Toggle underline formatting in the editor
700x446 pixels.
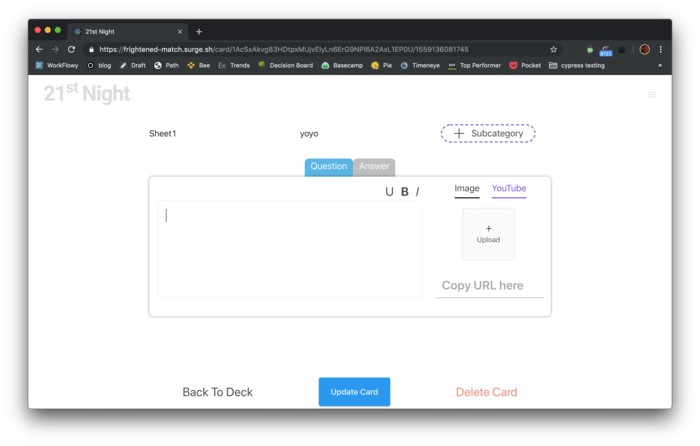coord(389,192)
